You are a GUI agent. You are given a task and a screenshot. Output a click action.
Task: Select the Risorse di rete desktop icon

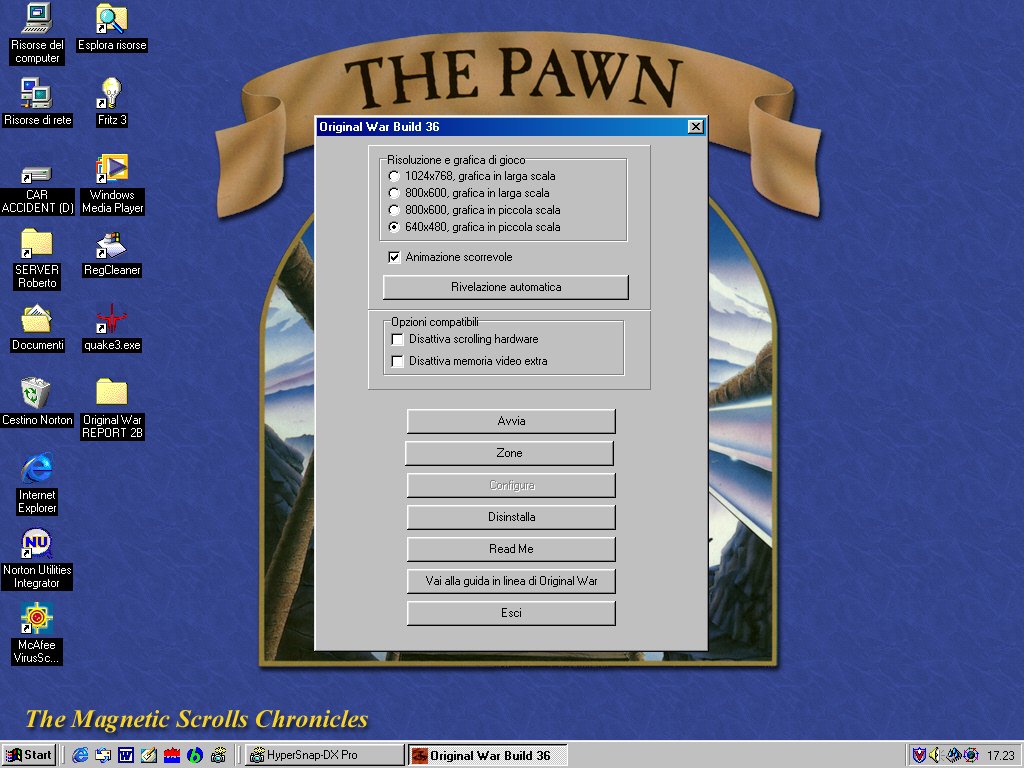(x=37, y=102)
